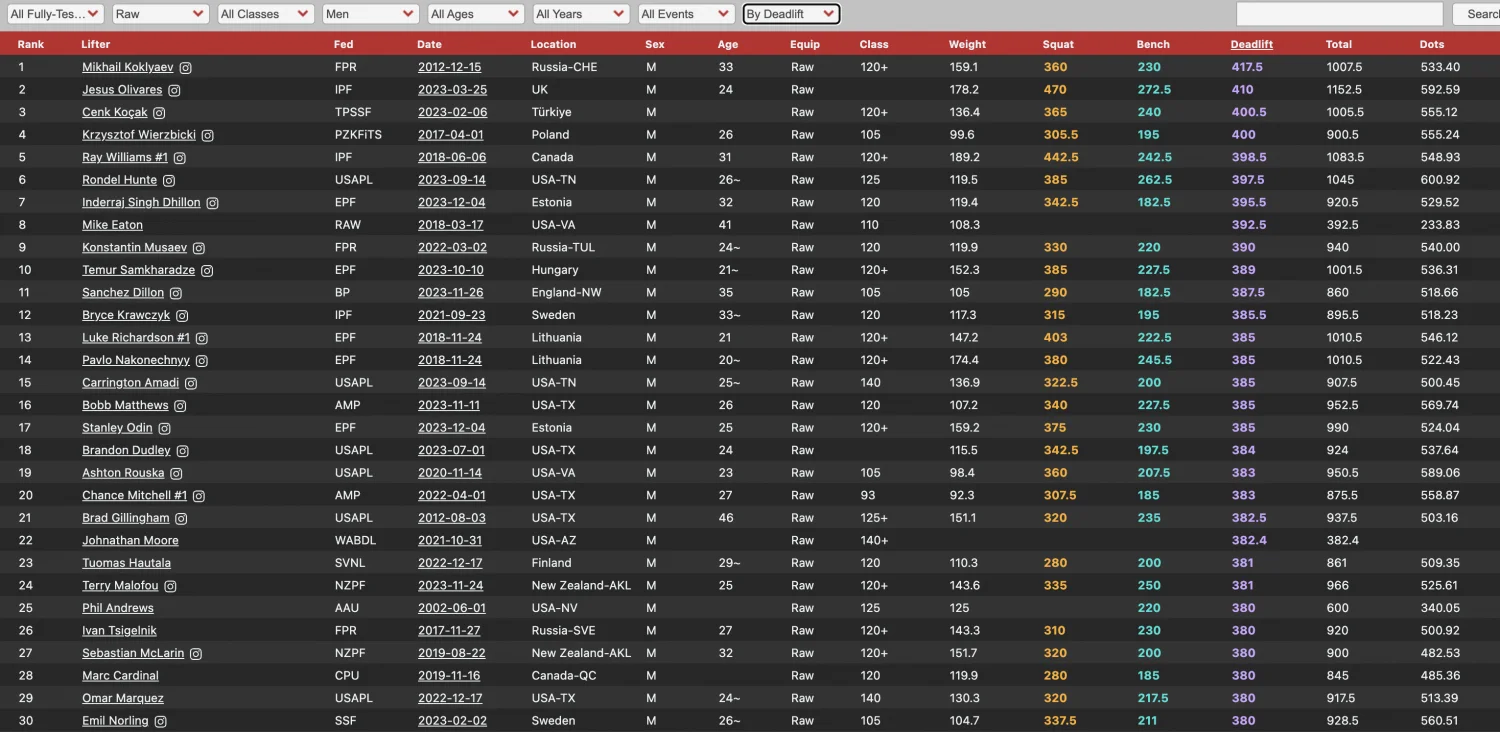Click the Instagram icon beside Jesus Olivares
1500x732 pixels.
174,89
